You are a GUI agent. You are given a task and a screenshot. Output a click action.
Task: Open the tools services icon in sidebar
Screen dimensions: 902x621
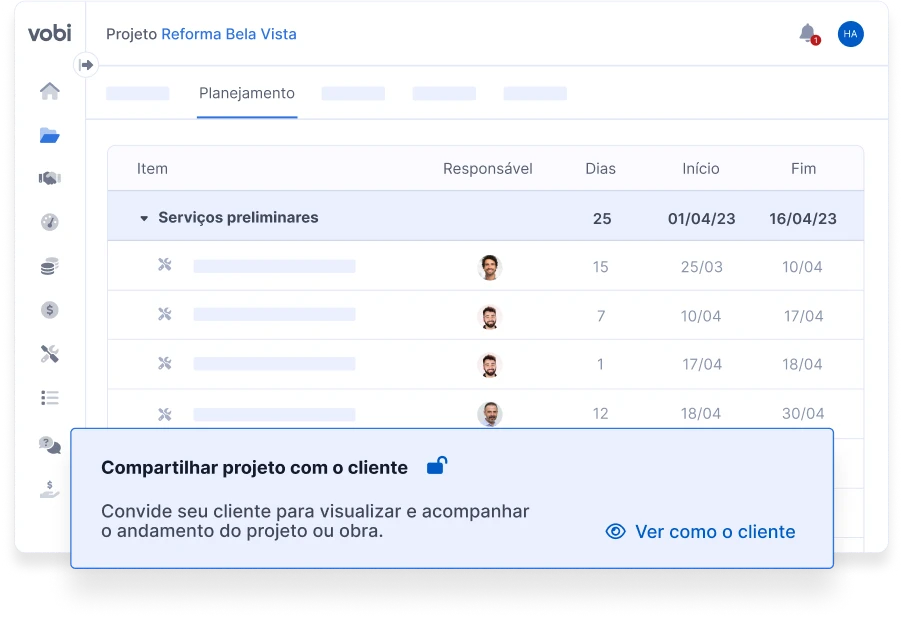click(48, 353)
